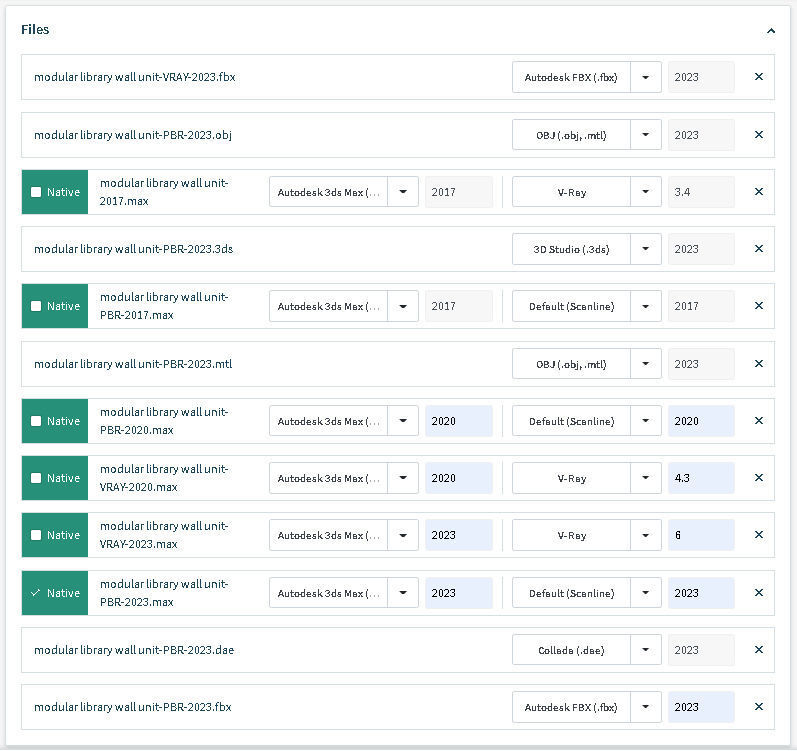The width and height of the screenshot is (797, 751).
Task: Remove the PBR-2023.mtl file row
Action: click(x=759, y=364)
